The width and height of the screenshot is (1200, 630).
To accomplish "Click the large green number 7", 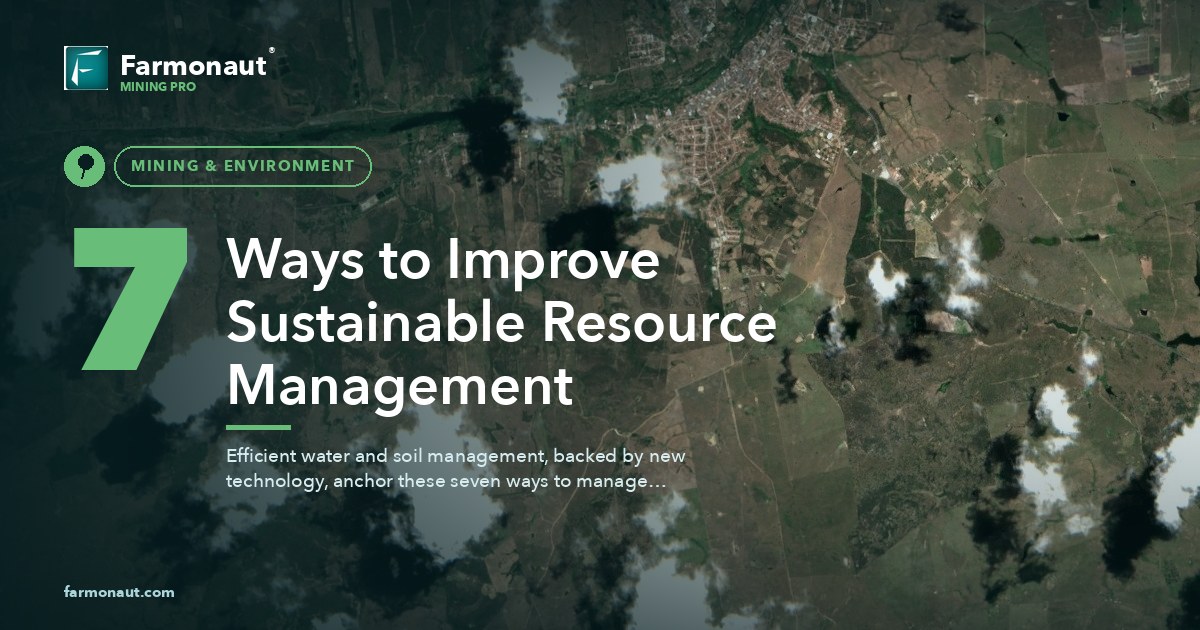I will pos(131,298).
